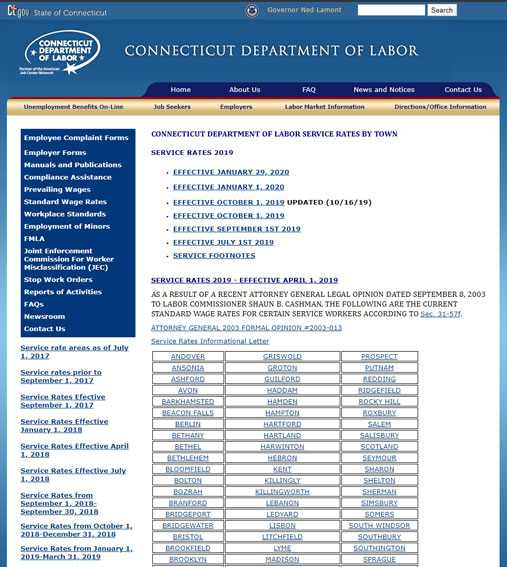Open the BEACON FALLS town link
This screenshot has width=507, height=567.
tap(188, 413)
